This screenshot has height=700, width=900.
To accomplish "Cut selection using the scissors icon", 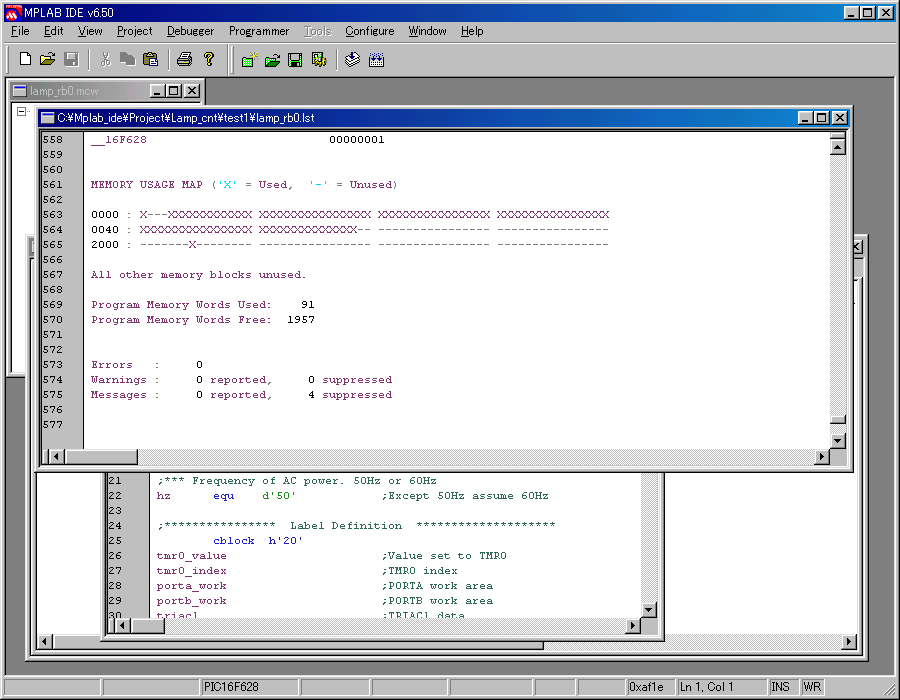I will pos(105,59).
